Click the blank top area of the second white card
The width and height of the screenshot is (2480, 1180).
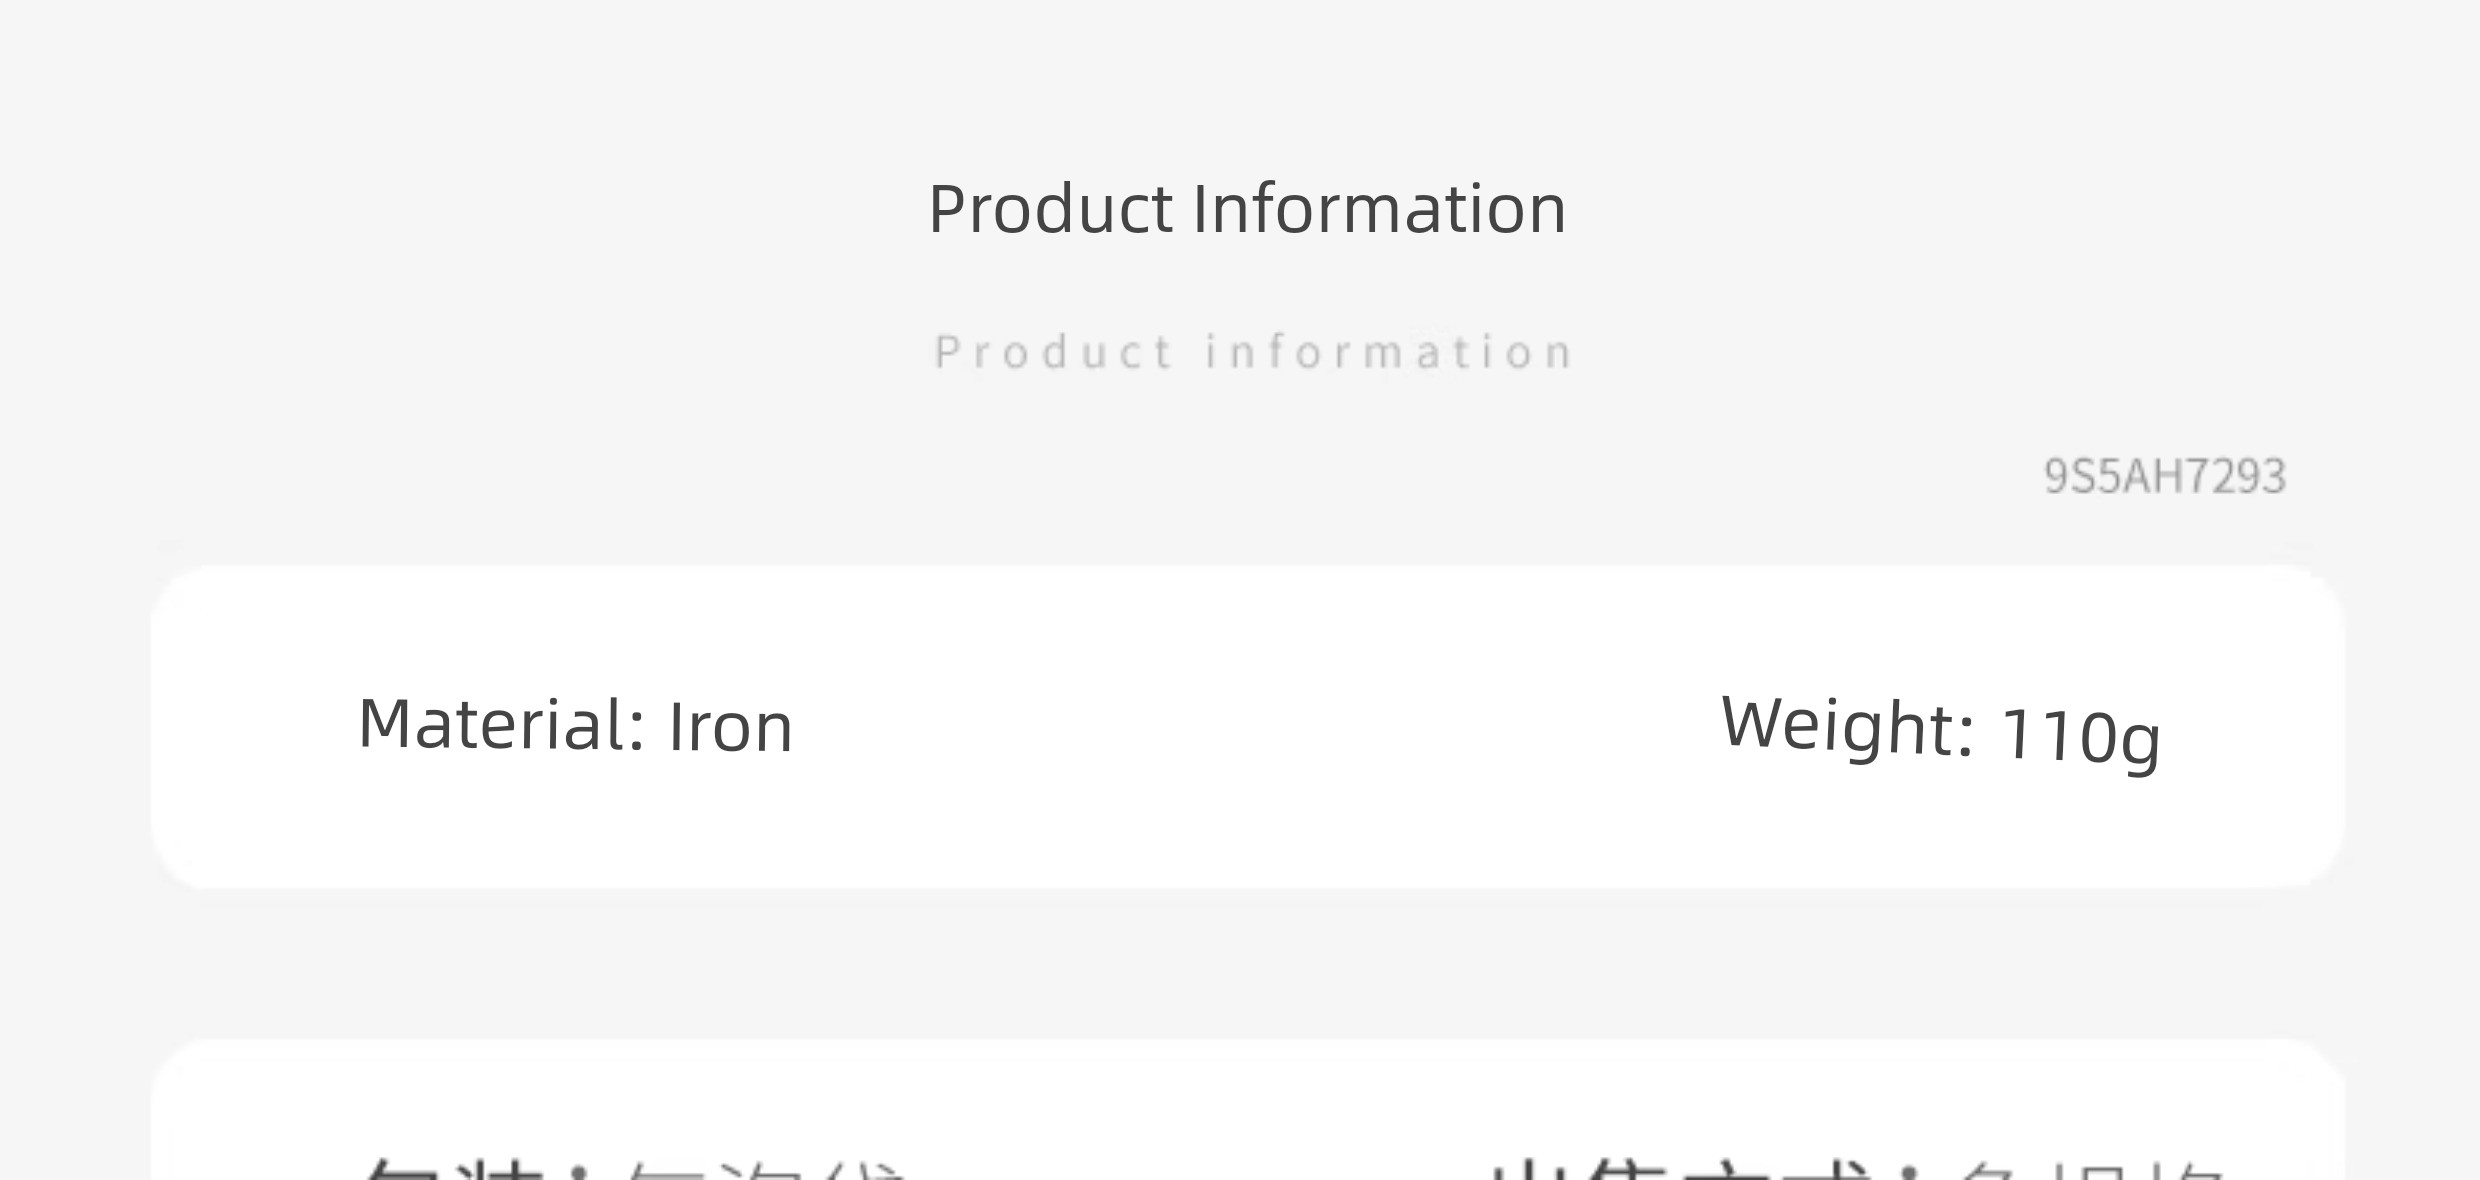click(x=1248, y=1095)
